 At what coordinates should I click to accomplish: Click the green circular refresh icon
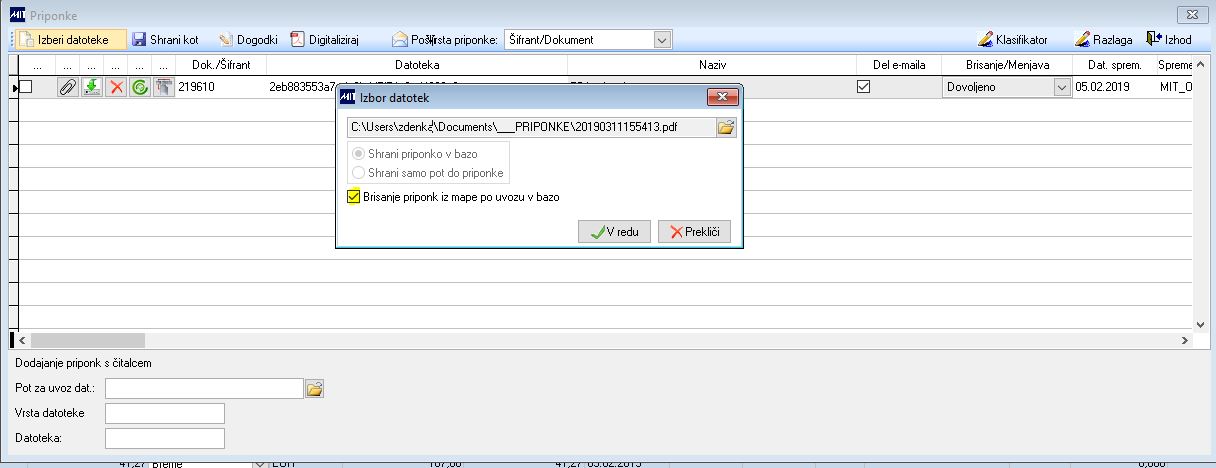140,87
